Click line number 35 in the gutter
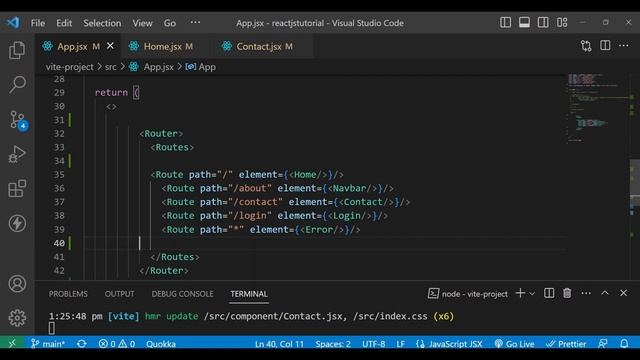This screenshot has height=360, width=640. point(59,175)
